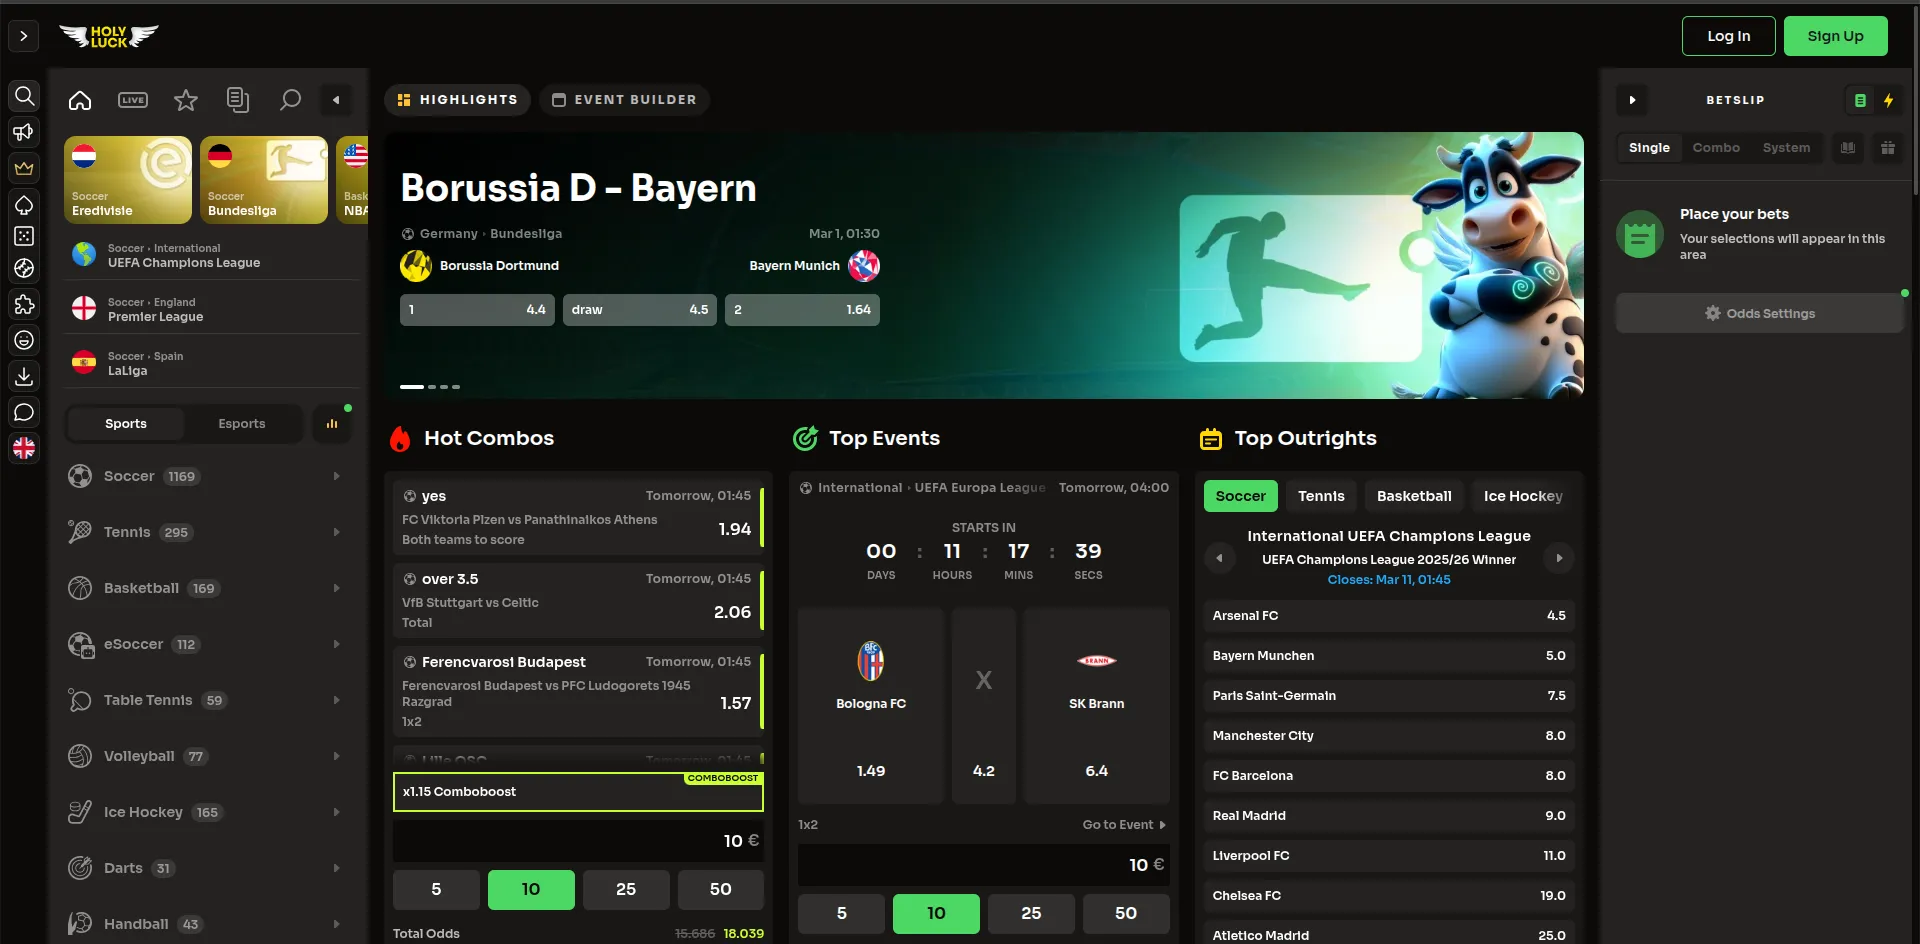Collapse the betslip panel arrow
This screenshot has height=944, width=1920.
(1632, 100)
